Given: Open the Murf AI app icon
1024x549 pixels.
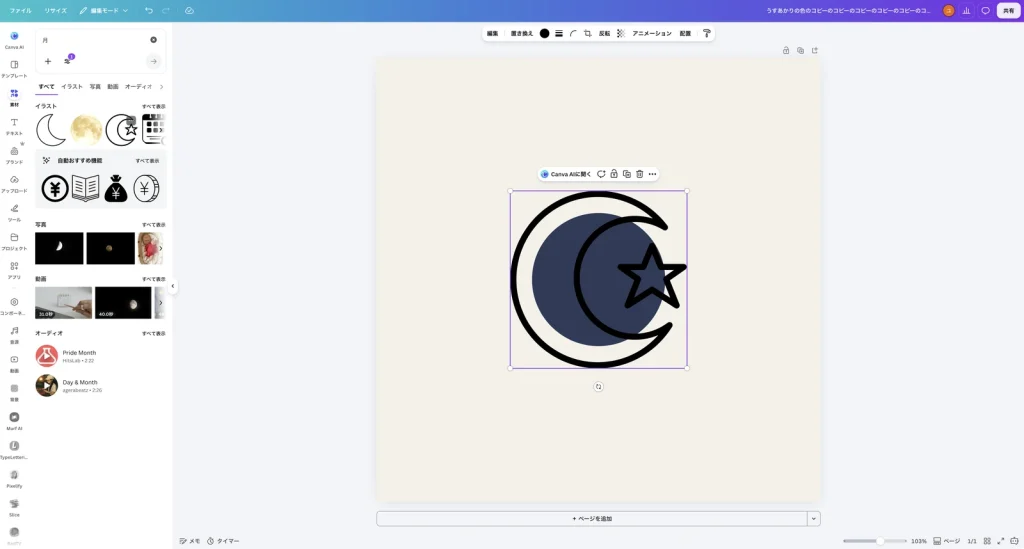Looking at the screenshot, I should (x=14, y=420).
